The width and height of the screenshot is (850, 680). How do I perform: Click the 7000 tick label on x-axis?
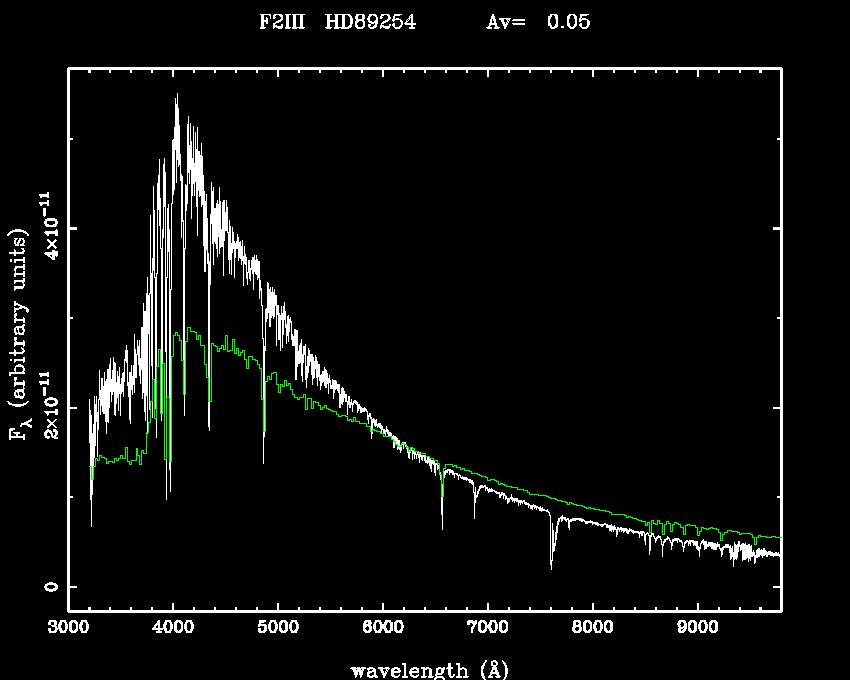click(x=488, y=628)
